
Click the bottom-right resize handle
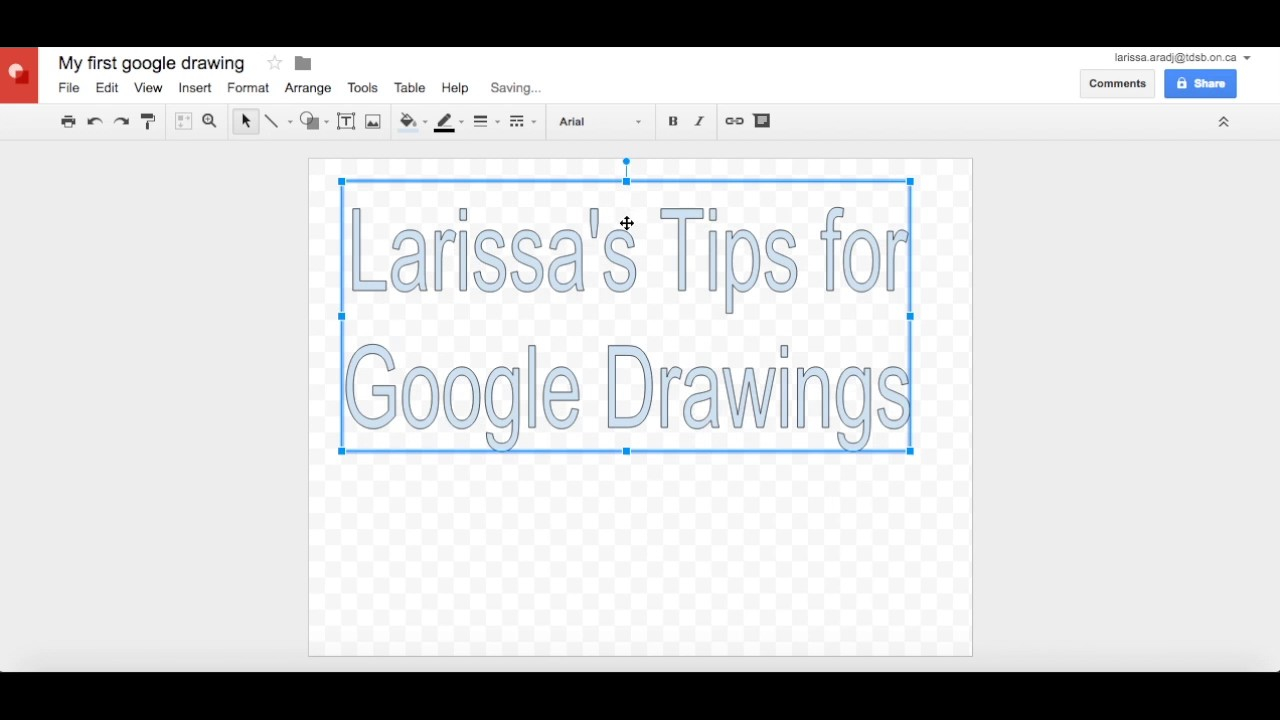point(910,452)
